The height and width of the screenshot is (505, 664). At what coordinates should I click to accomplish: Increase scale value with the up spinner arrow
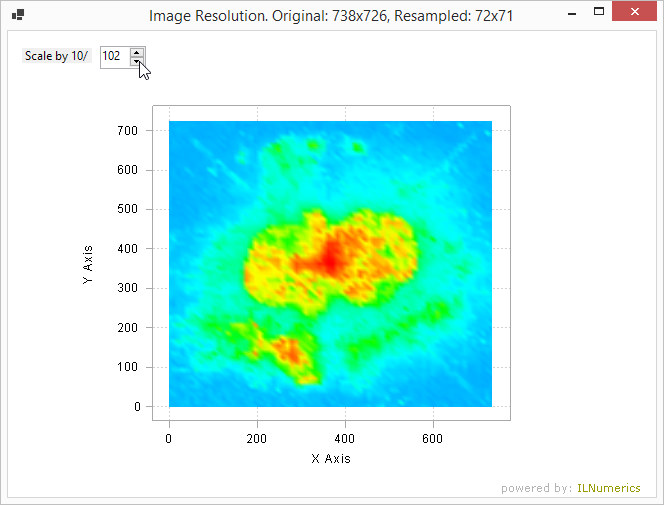click(137, 52)
